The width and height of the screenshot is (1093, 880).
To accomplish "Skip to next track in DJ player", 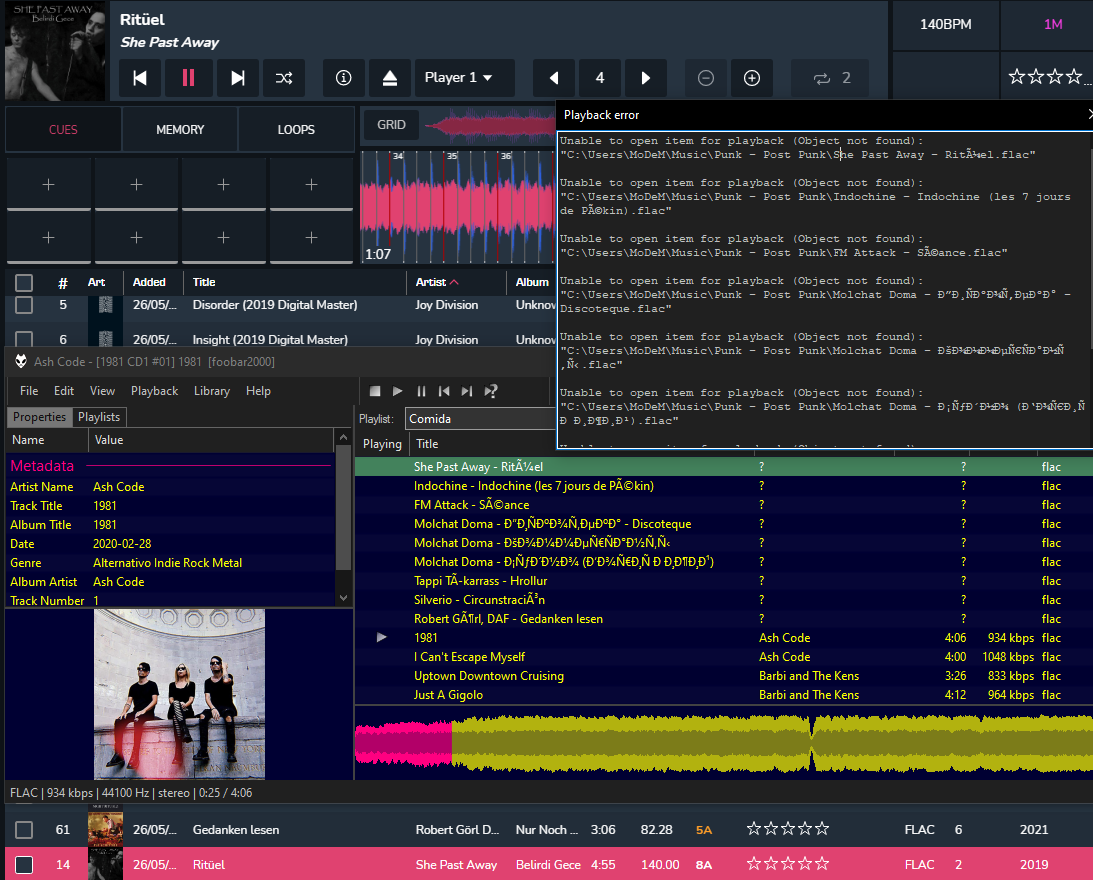I will coord(238,78).
